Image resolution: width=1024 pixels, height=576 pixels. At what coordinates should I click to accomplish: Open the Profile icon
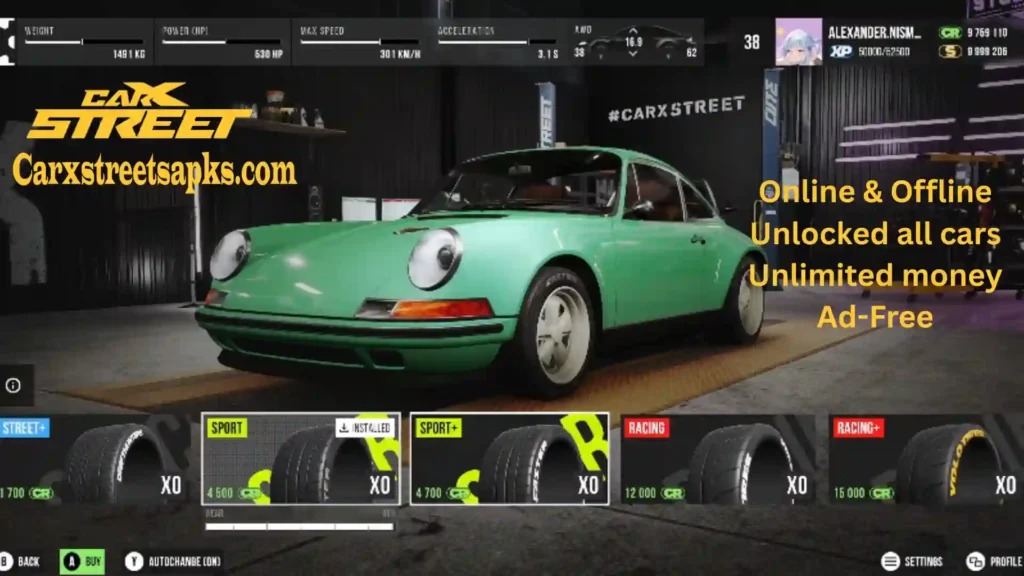[975, 561]
